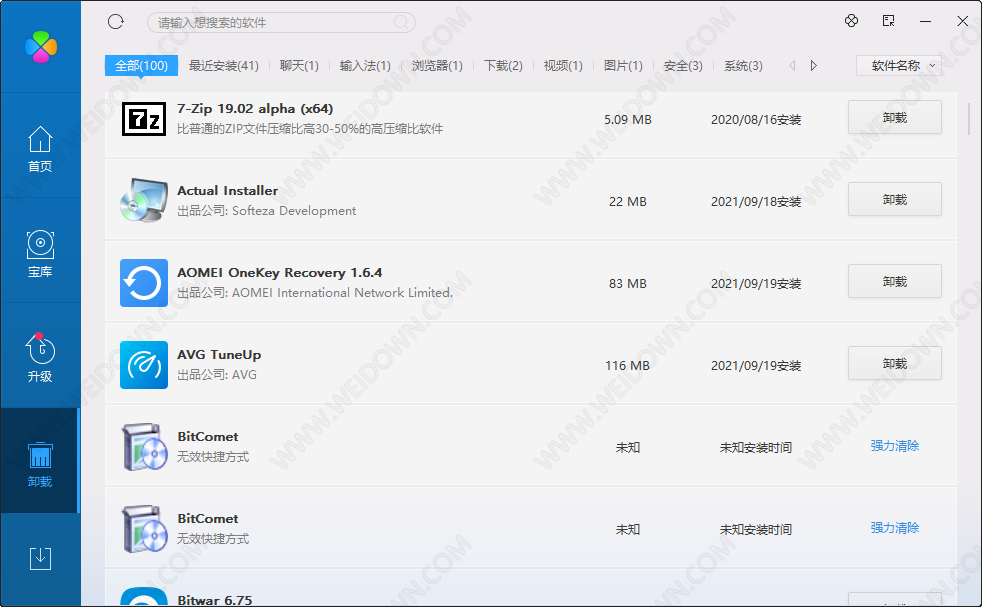Screen dimensions: 982x607
Task: Select AOMEI OneKey Recovery 1.6.4 title
Action: [279, 272]
